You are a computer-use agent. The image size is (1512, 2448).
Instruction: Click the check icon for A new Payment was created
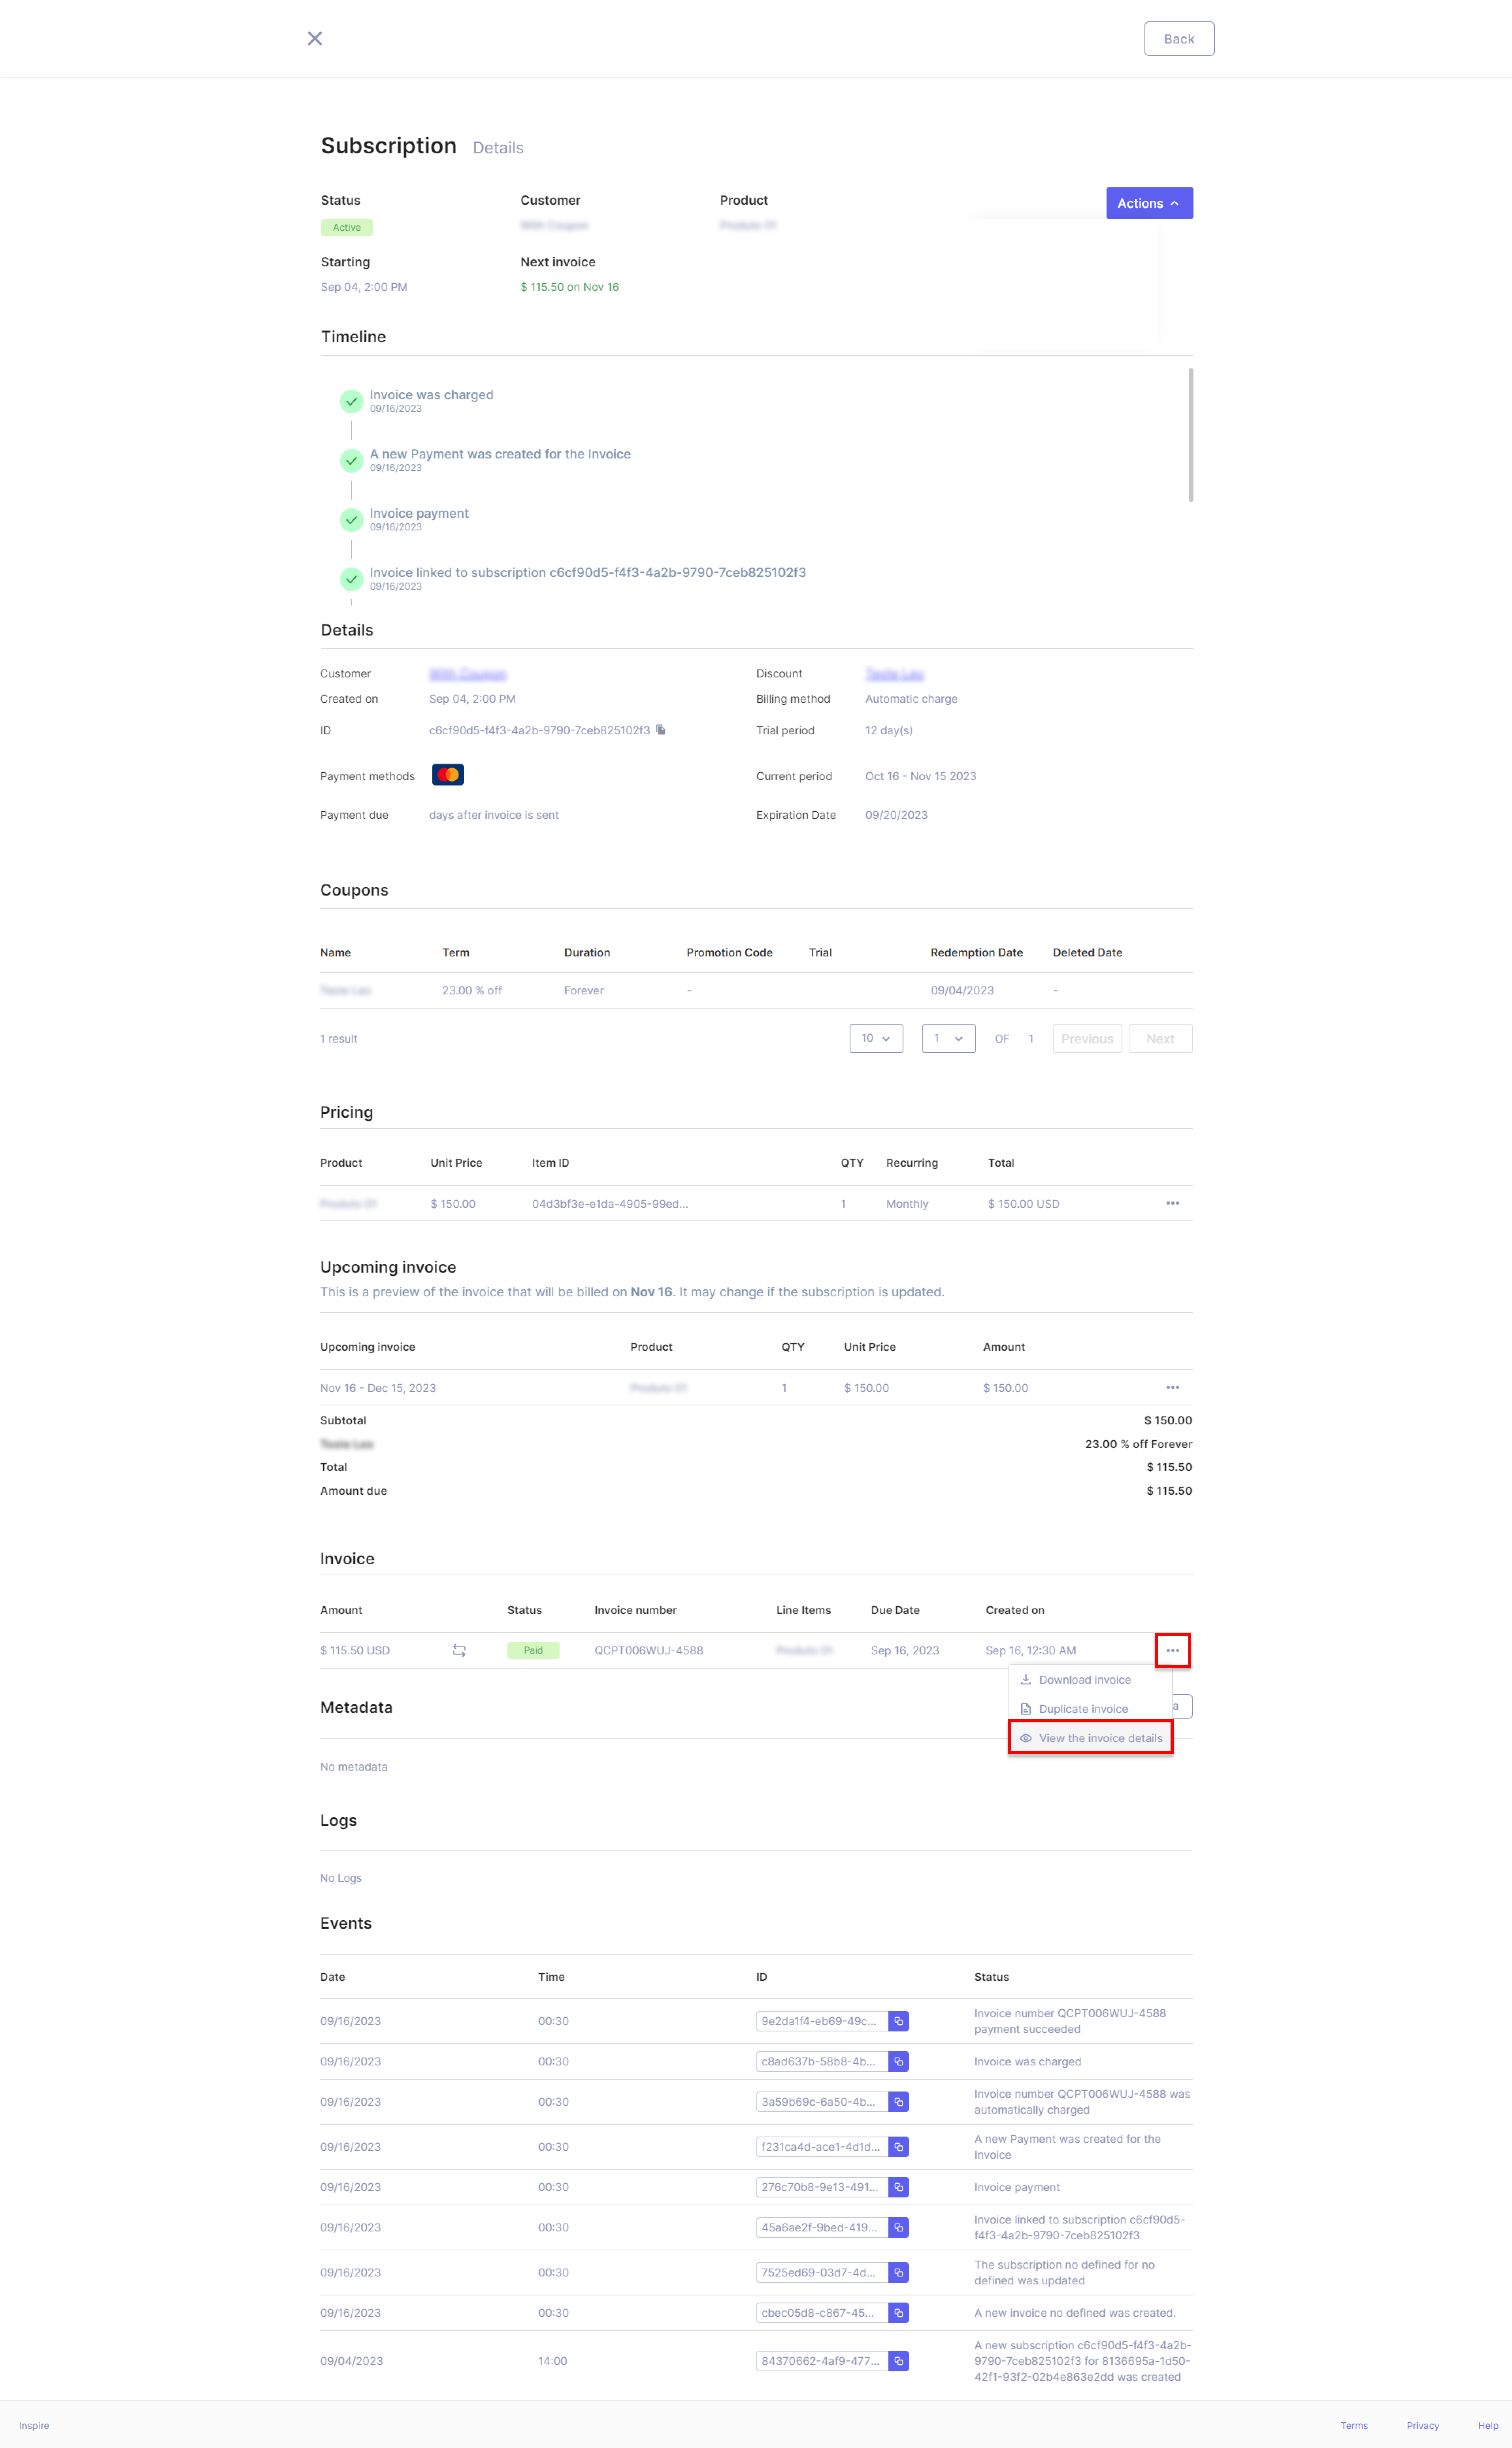click(351, 460)
